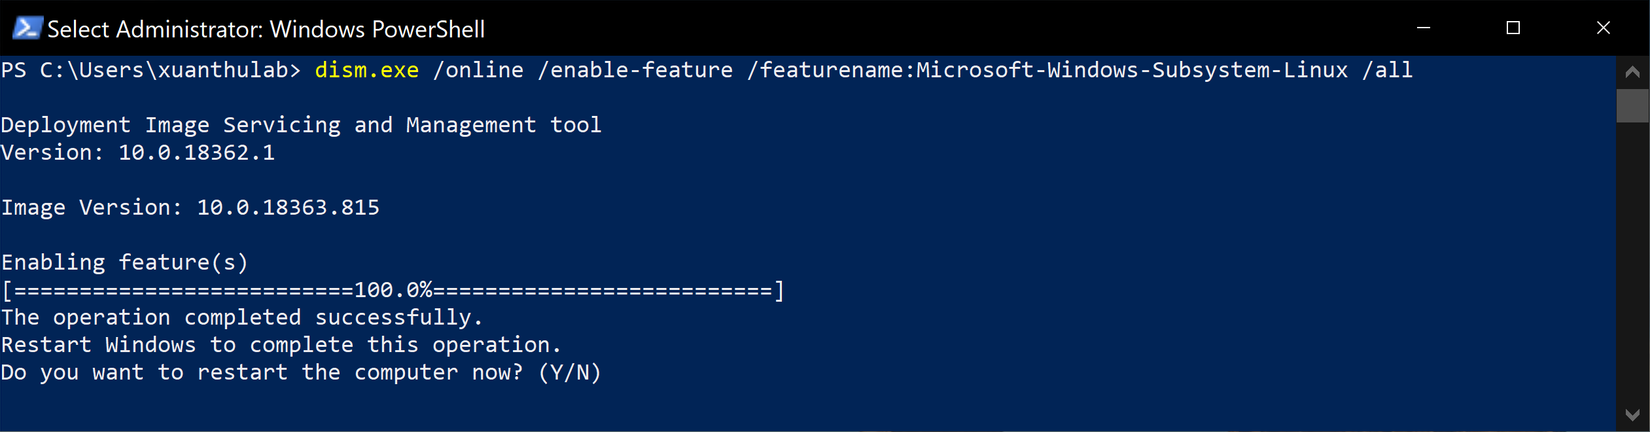Click the /online parameter in the command
Viewport: 1650px width, 432px height.
[478, 70]
